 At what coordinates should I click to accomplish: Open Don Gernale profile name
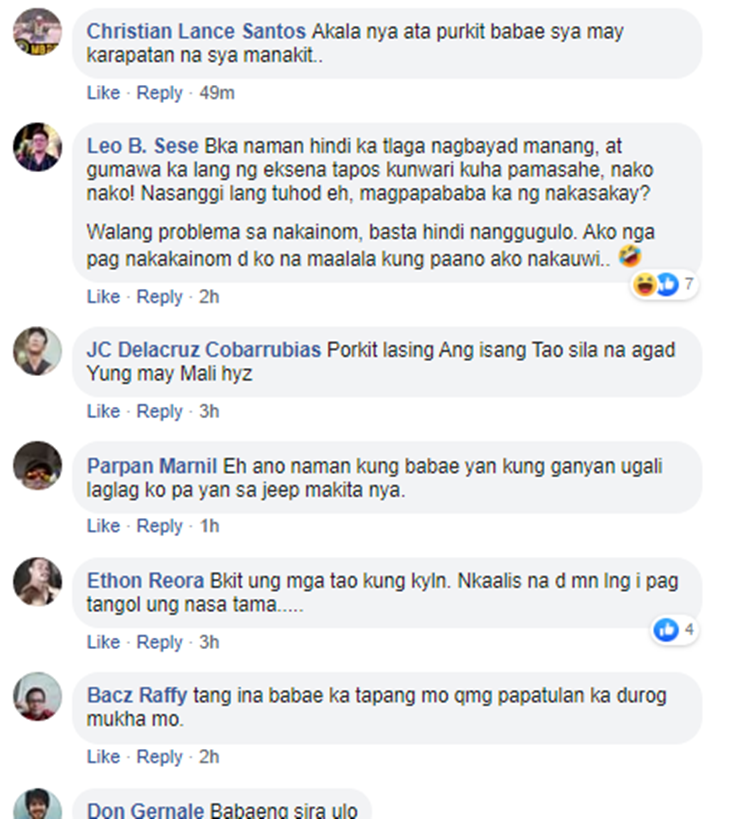145,810
